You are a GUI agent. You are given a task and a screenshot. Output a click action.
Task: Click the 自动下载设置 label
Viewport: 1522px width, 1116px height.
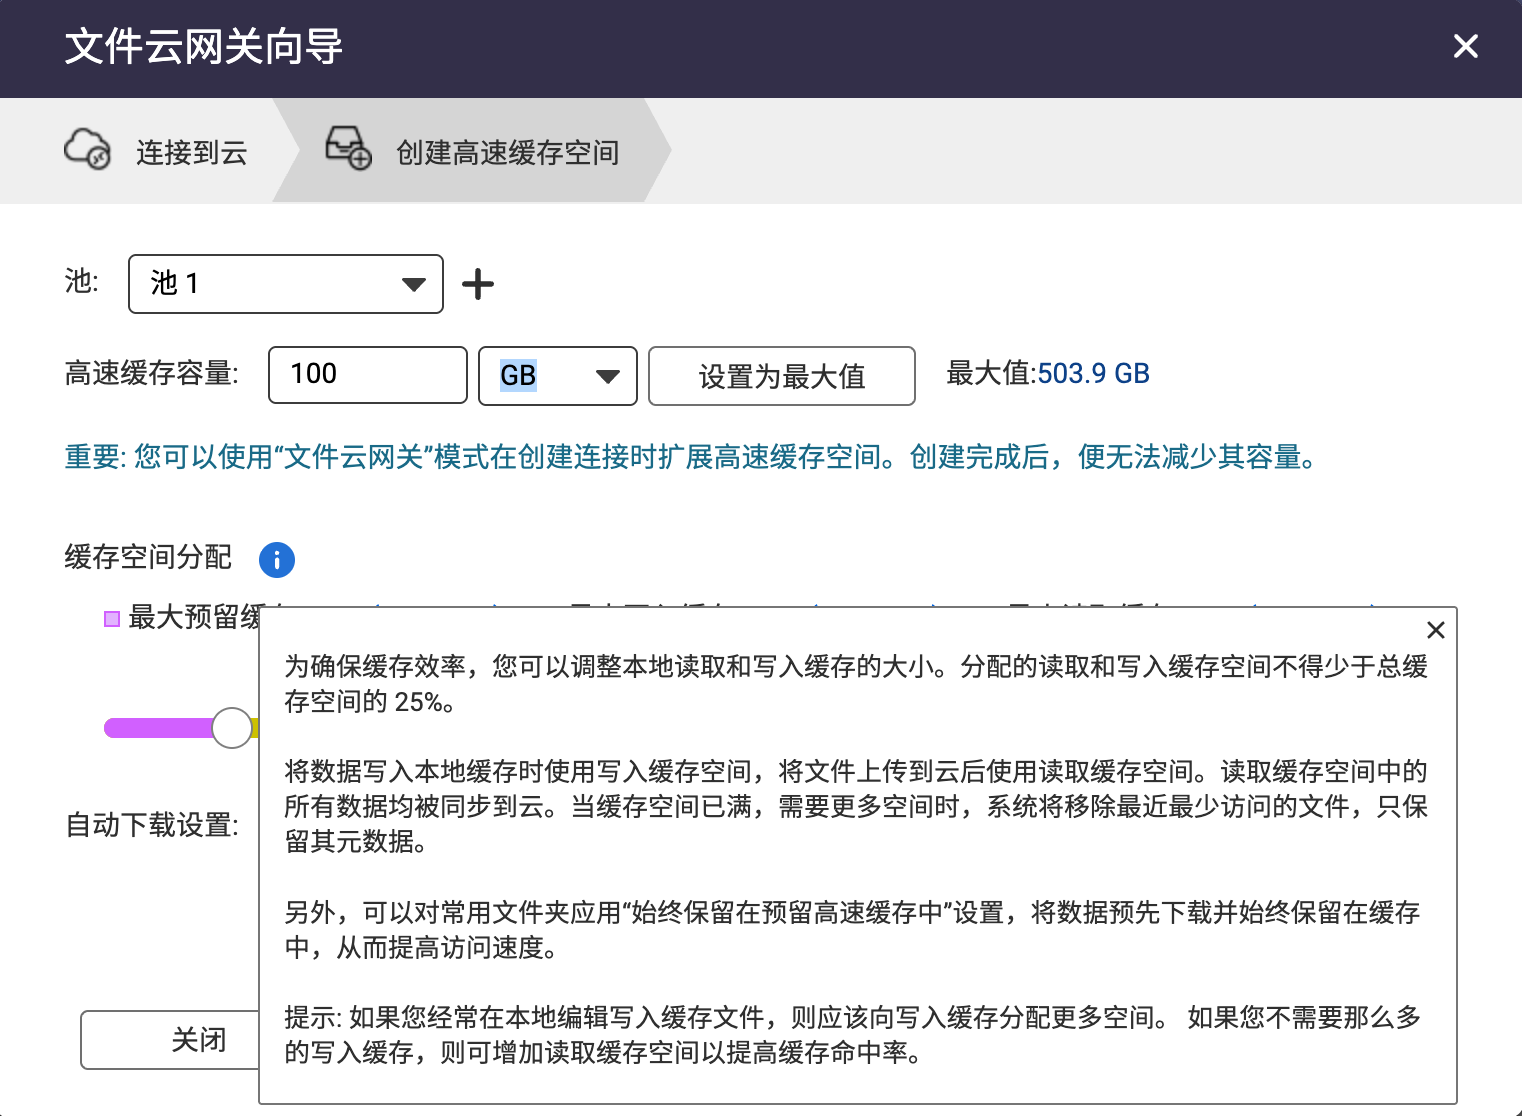(x=152, y=825)
